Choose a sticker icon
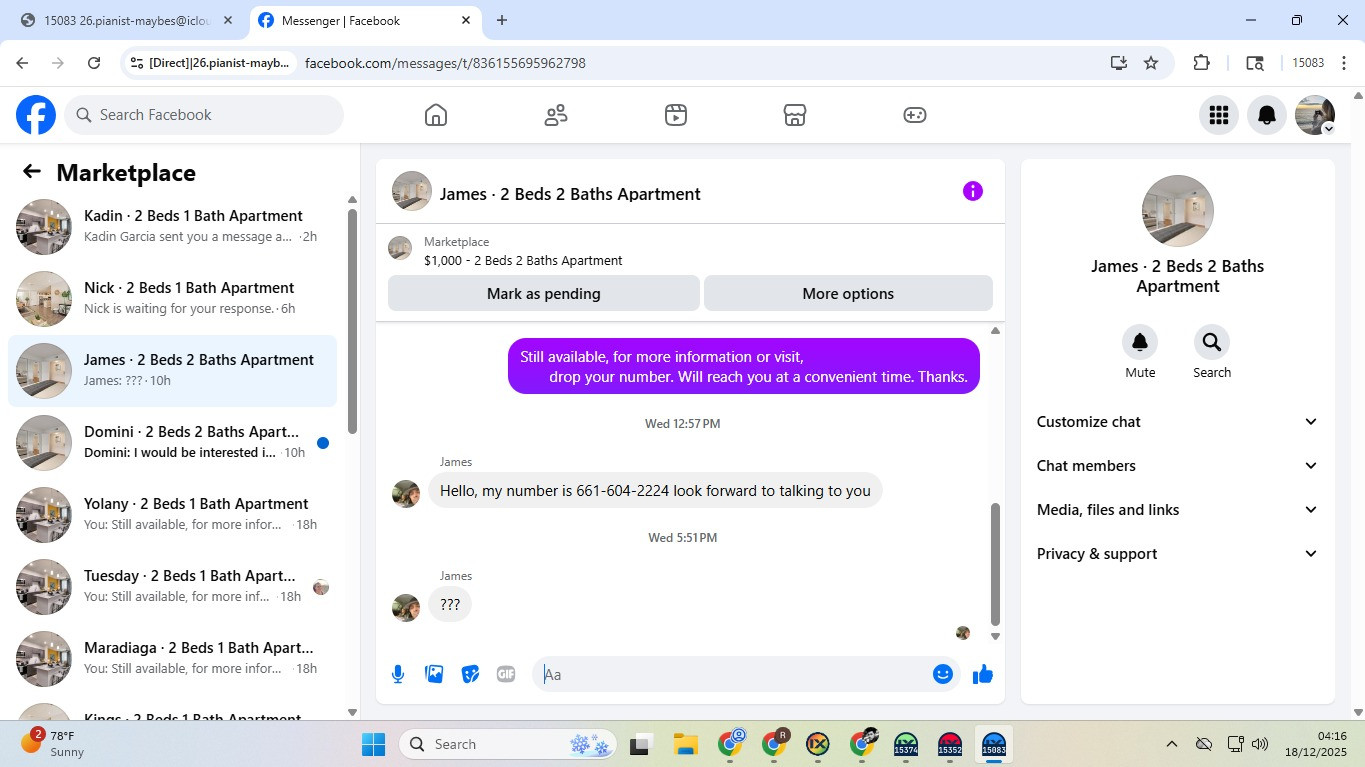The width and height of the screenshot is (1365, 767). pyautogui.click(x=470, y=674)
